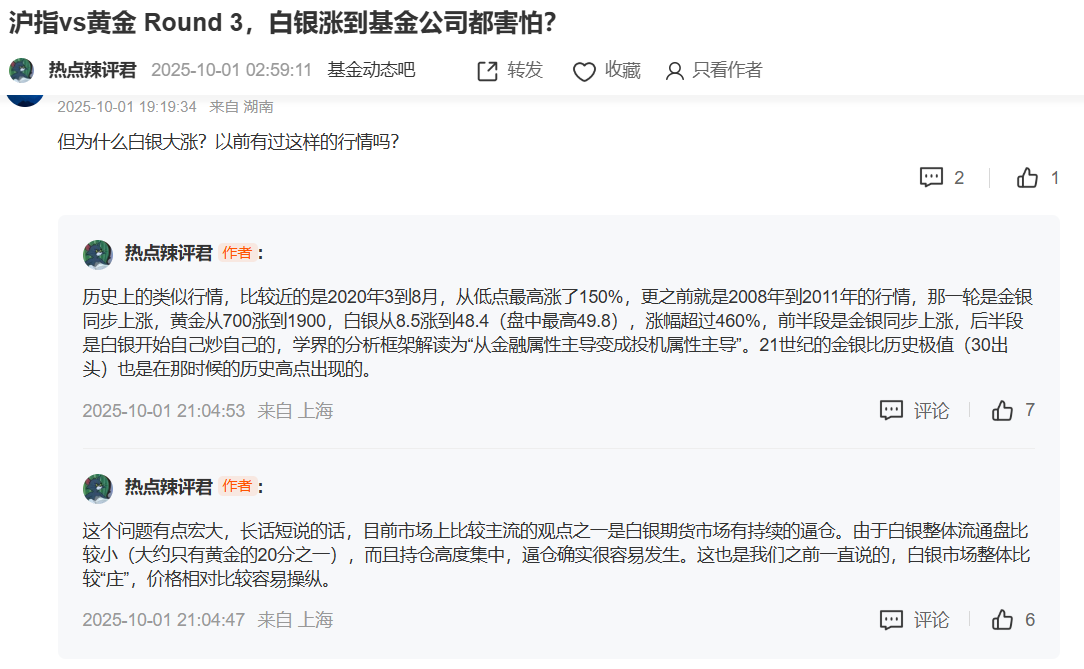Screen dimensions: 1084x669
Task: Click the 作者 badge on second reply
Action: 237,487
